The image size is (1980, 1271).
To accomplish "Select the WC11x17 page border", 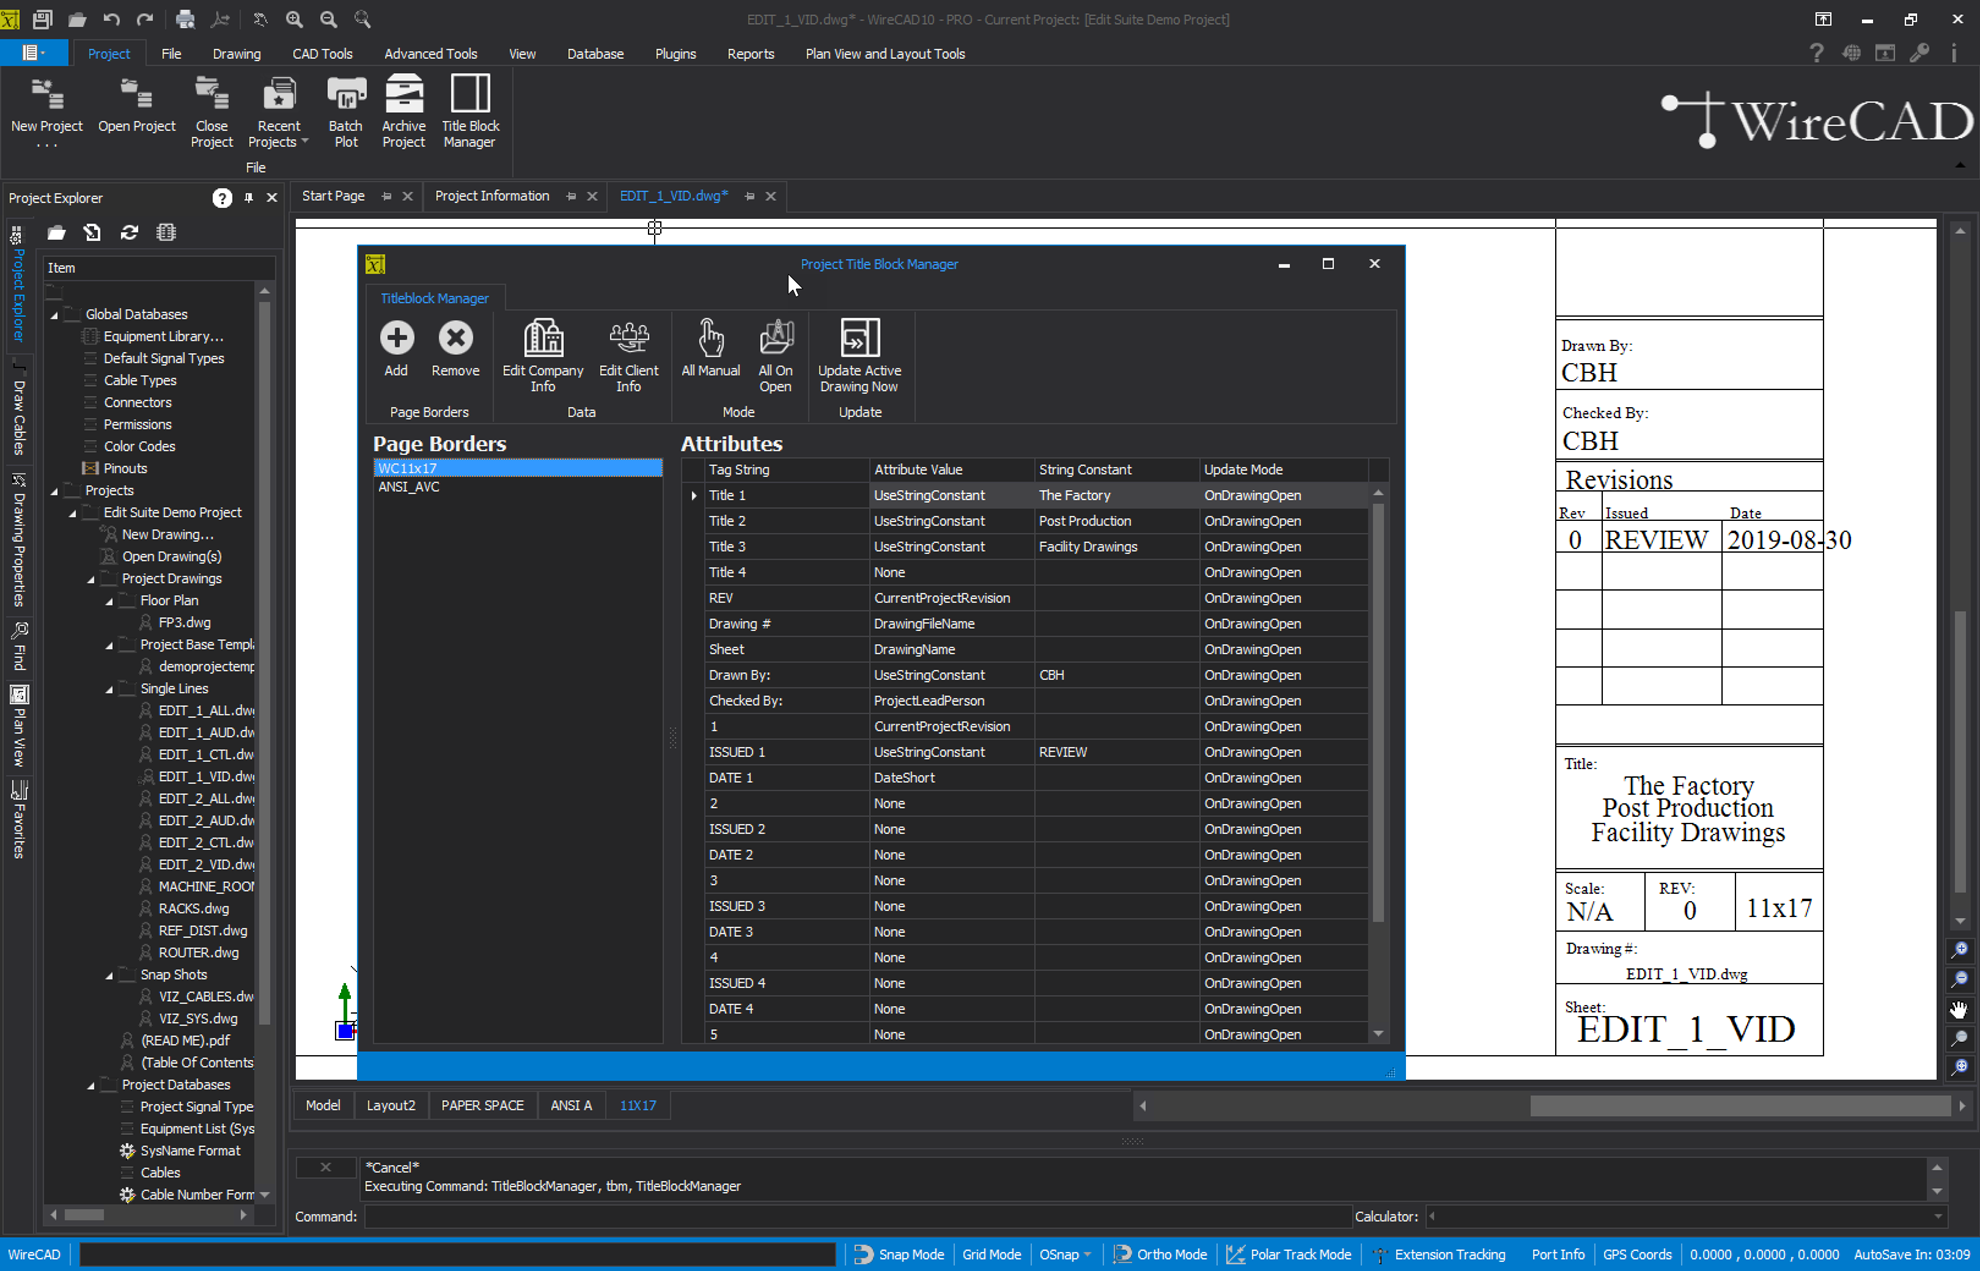I will pos(517,468).
